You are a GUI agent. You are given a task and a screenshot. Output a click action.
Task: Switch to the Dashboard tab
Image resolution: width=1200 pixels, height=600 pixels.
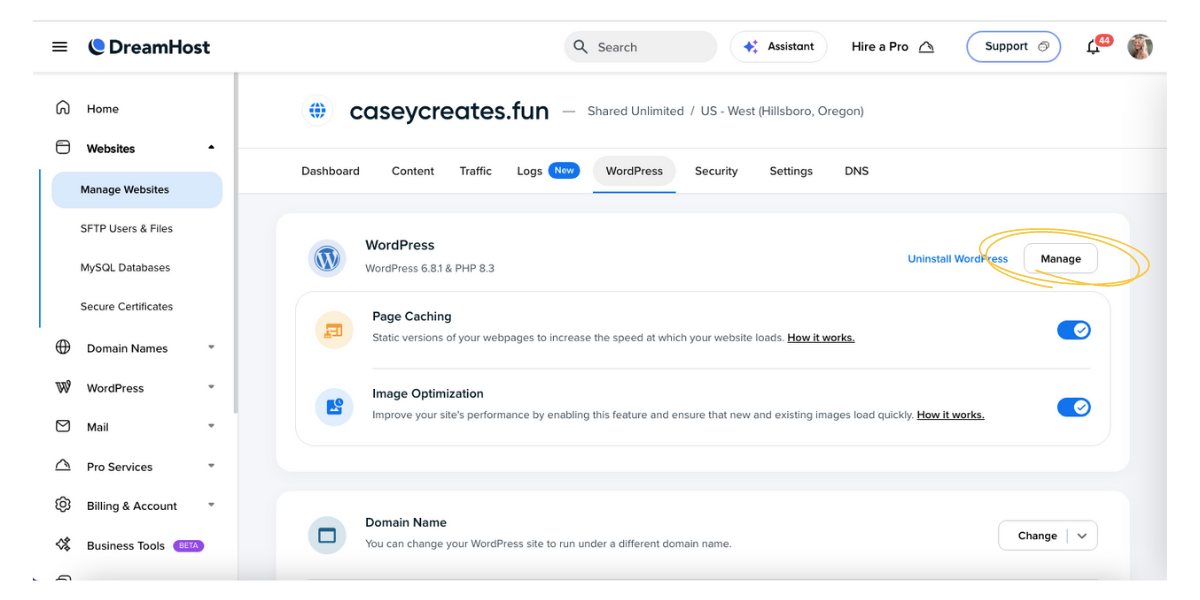330,171
